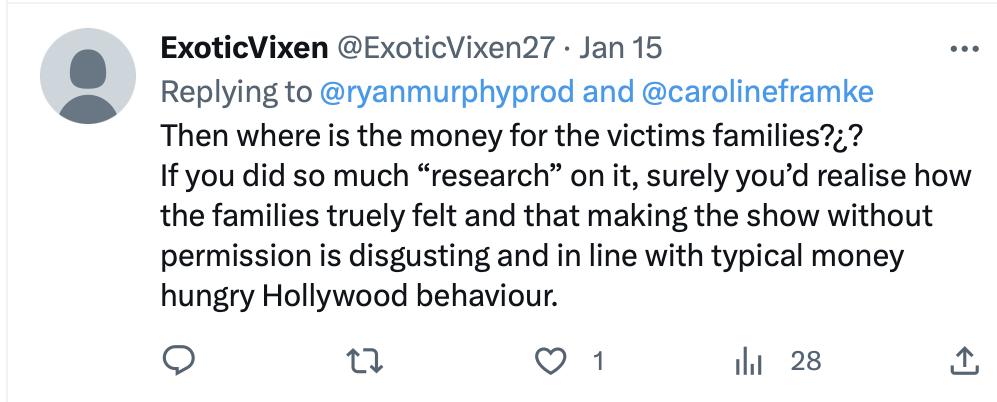Like the tweet with the heart icon
997x402 pixels.
click(x=553, y=361)
